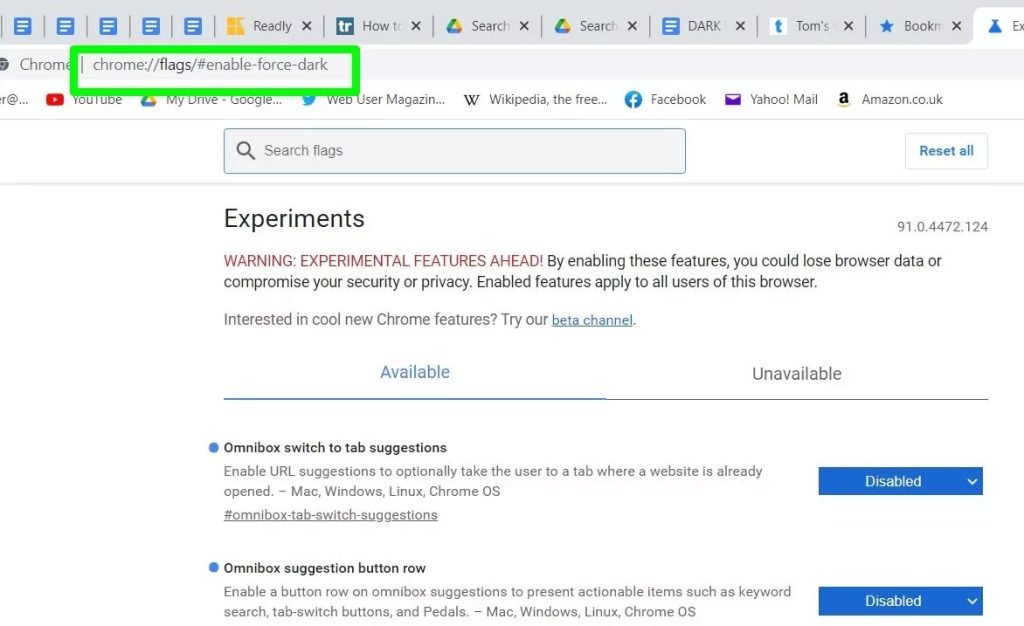Click the Yahoo Mail envelope icon

733,100
